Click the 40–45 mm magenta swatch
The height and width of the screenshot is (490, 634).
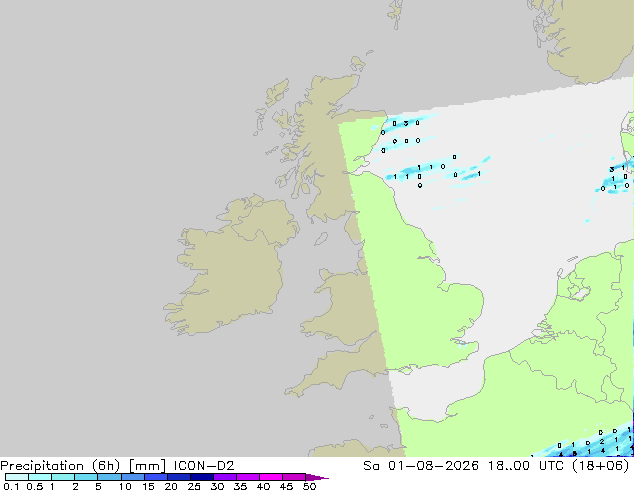[x=271, y=477]
